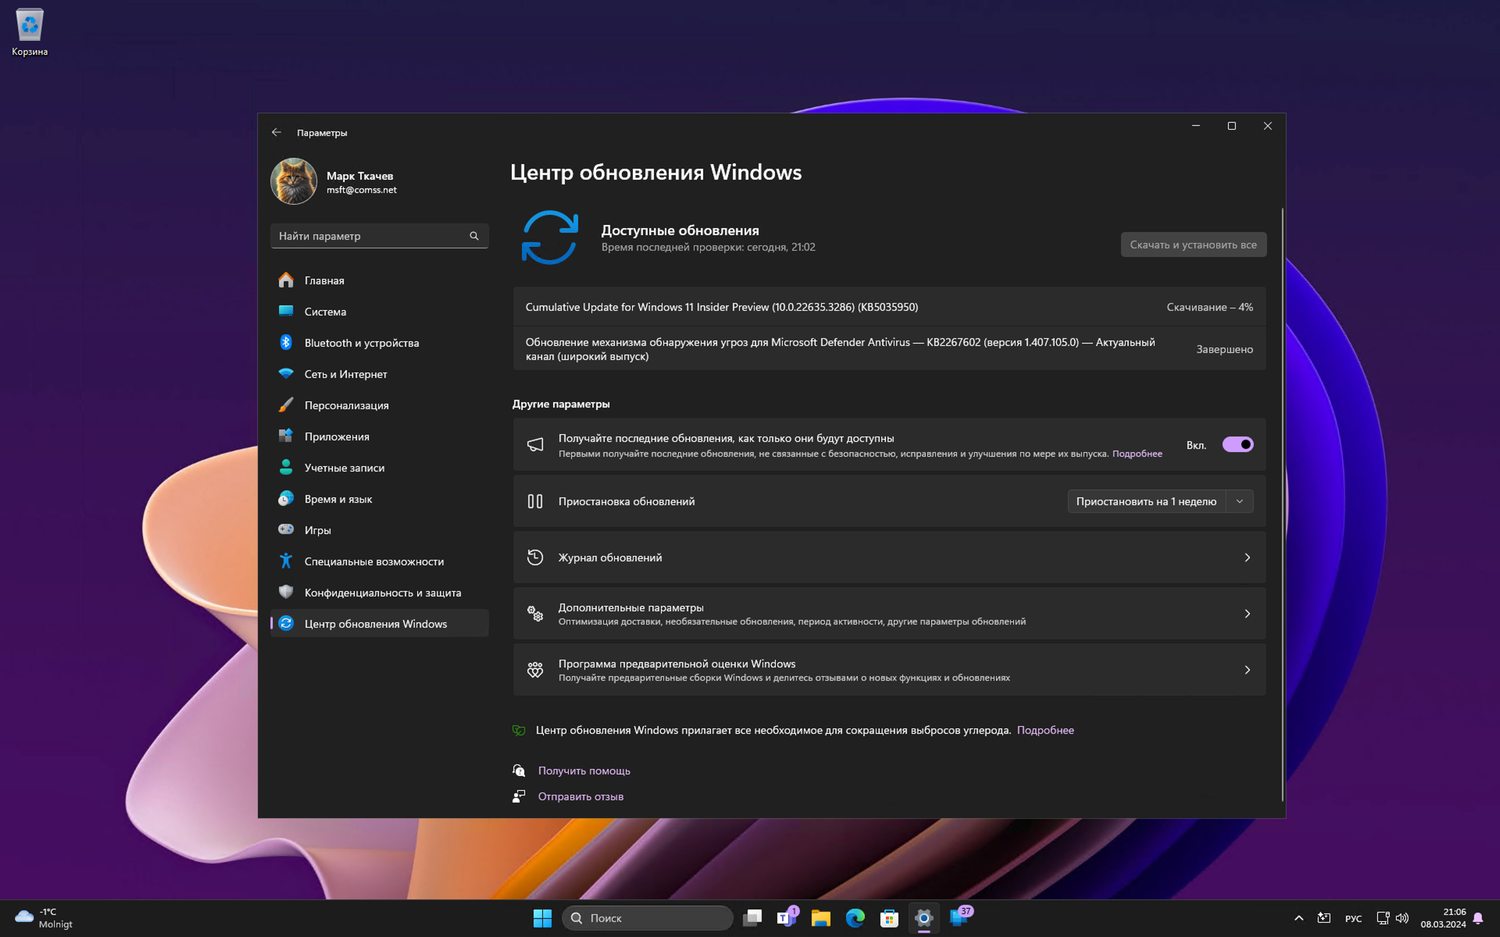Click the Отправить отзыв link
The height and width of the screenshot is (937, 1500).
(x=581, y=797)
